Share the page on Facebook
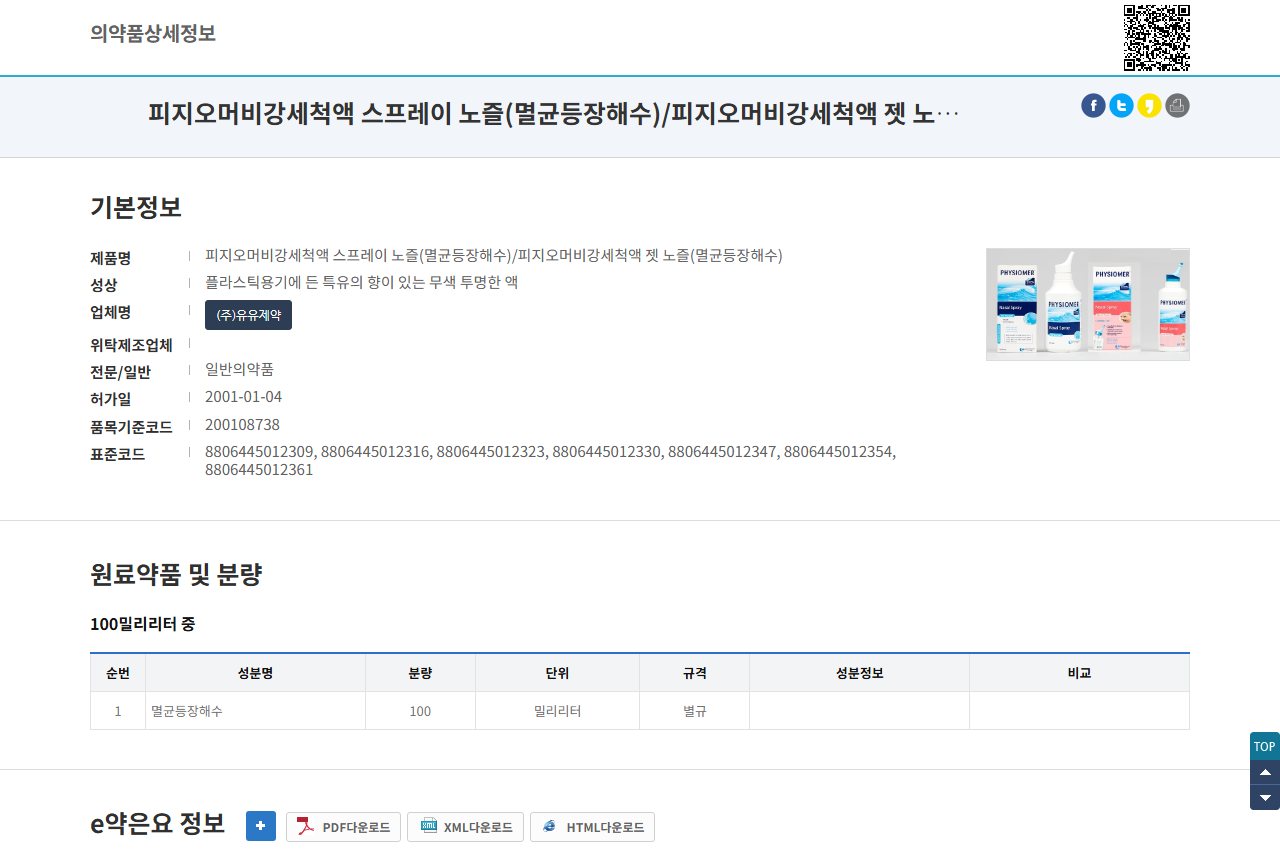The image size is (1280, 860). coord(1093,106)
